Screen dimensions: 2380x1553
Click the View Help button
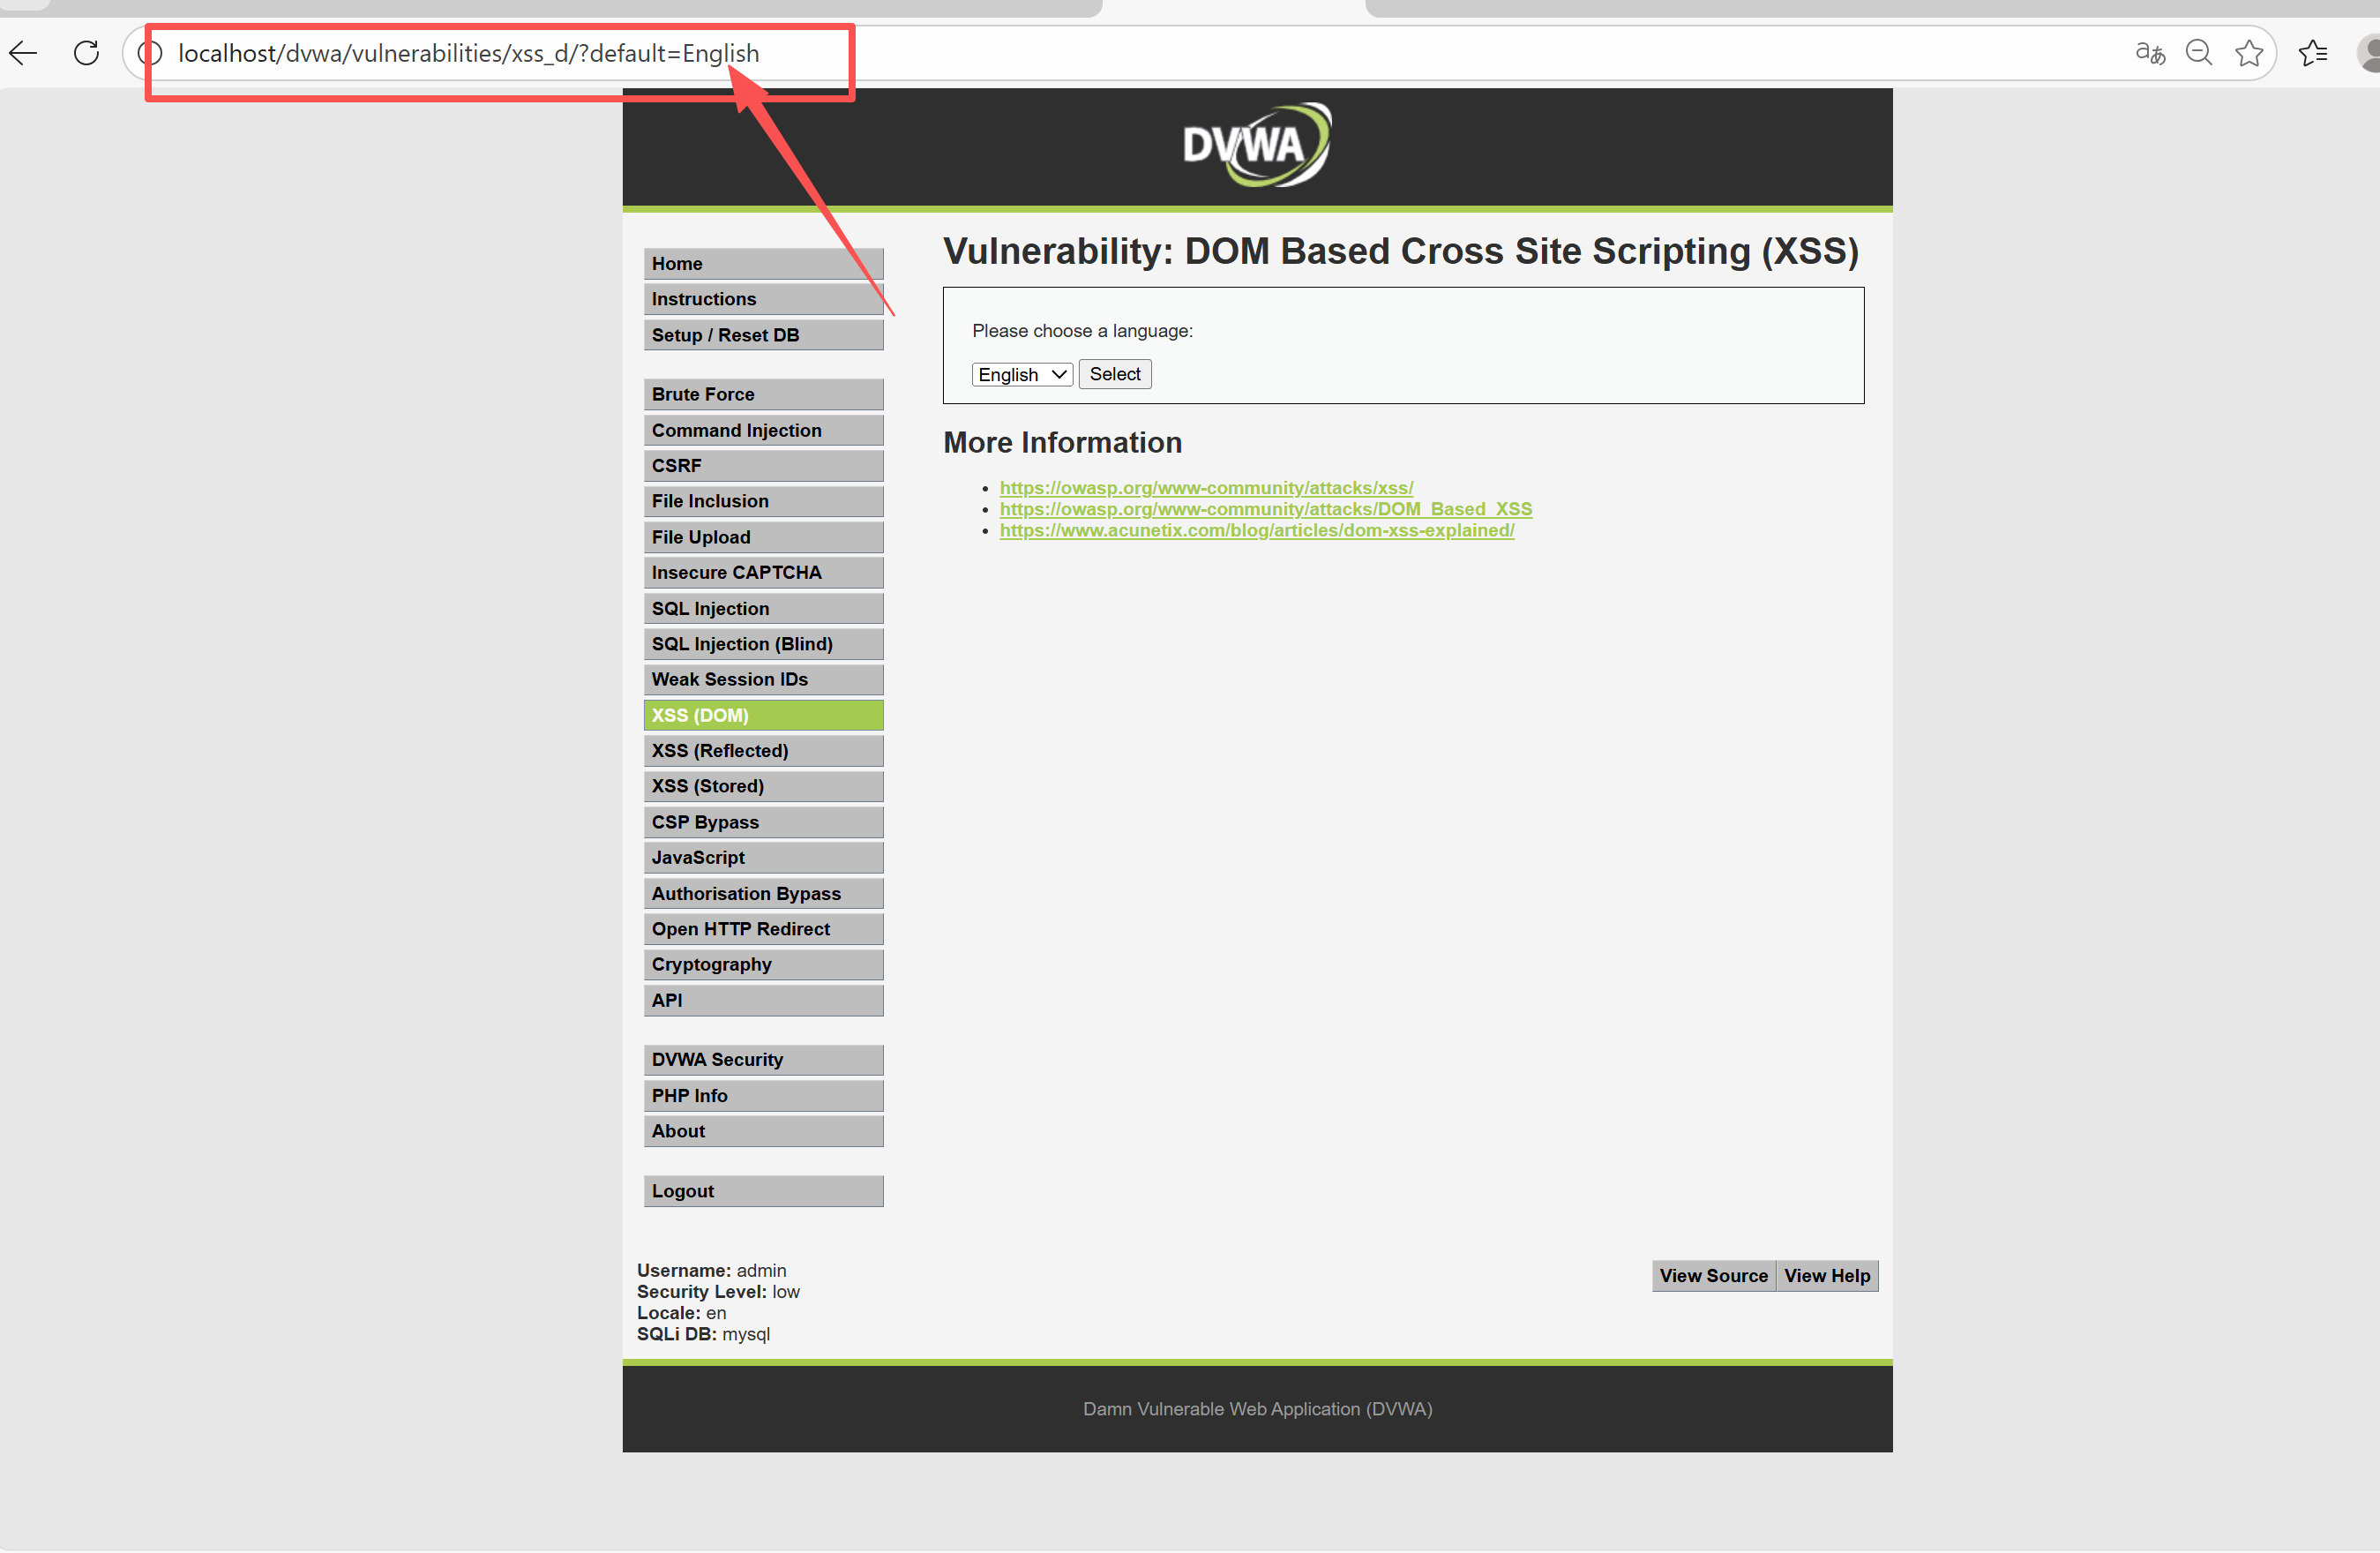pos(1826,1275)
